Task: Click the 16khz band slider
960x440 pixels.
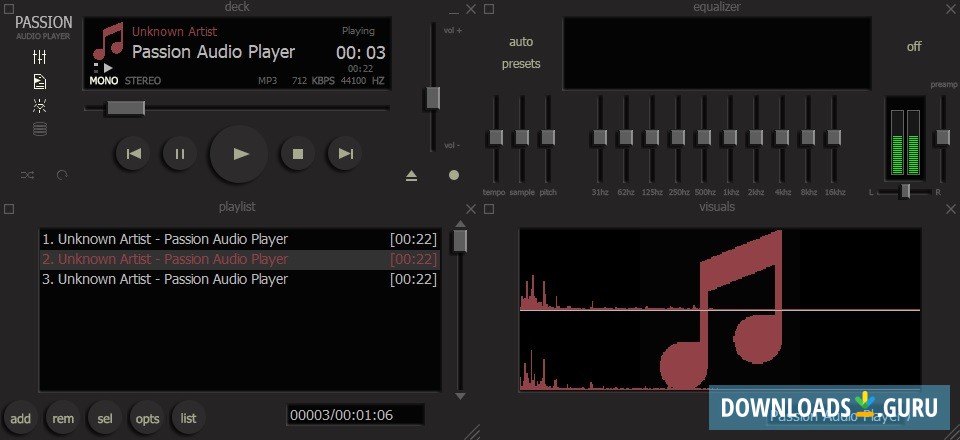Action: click(x=834, y=138)
